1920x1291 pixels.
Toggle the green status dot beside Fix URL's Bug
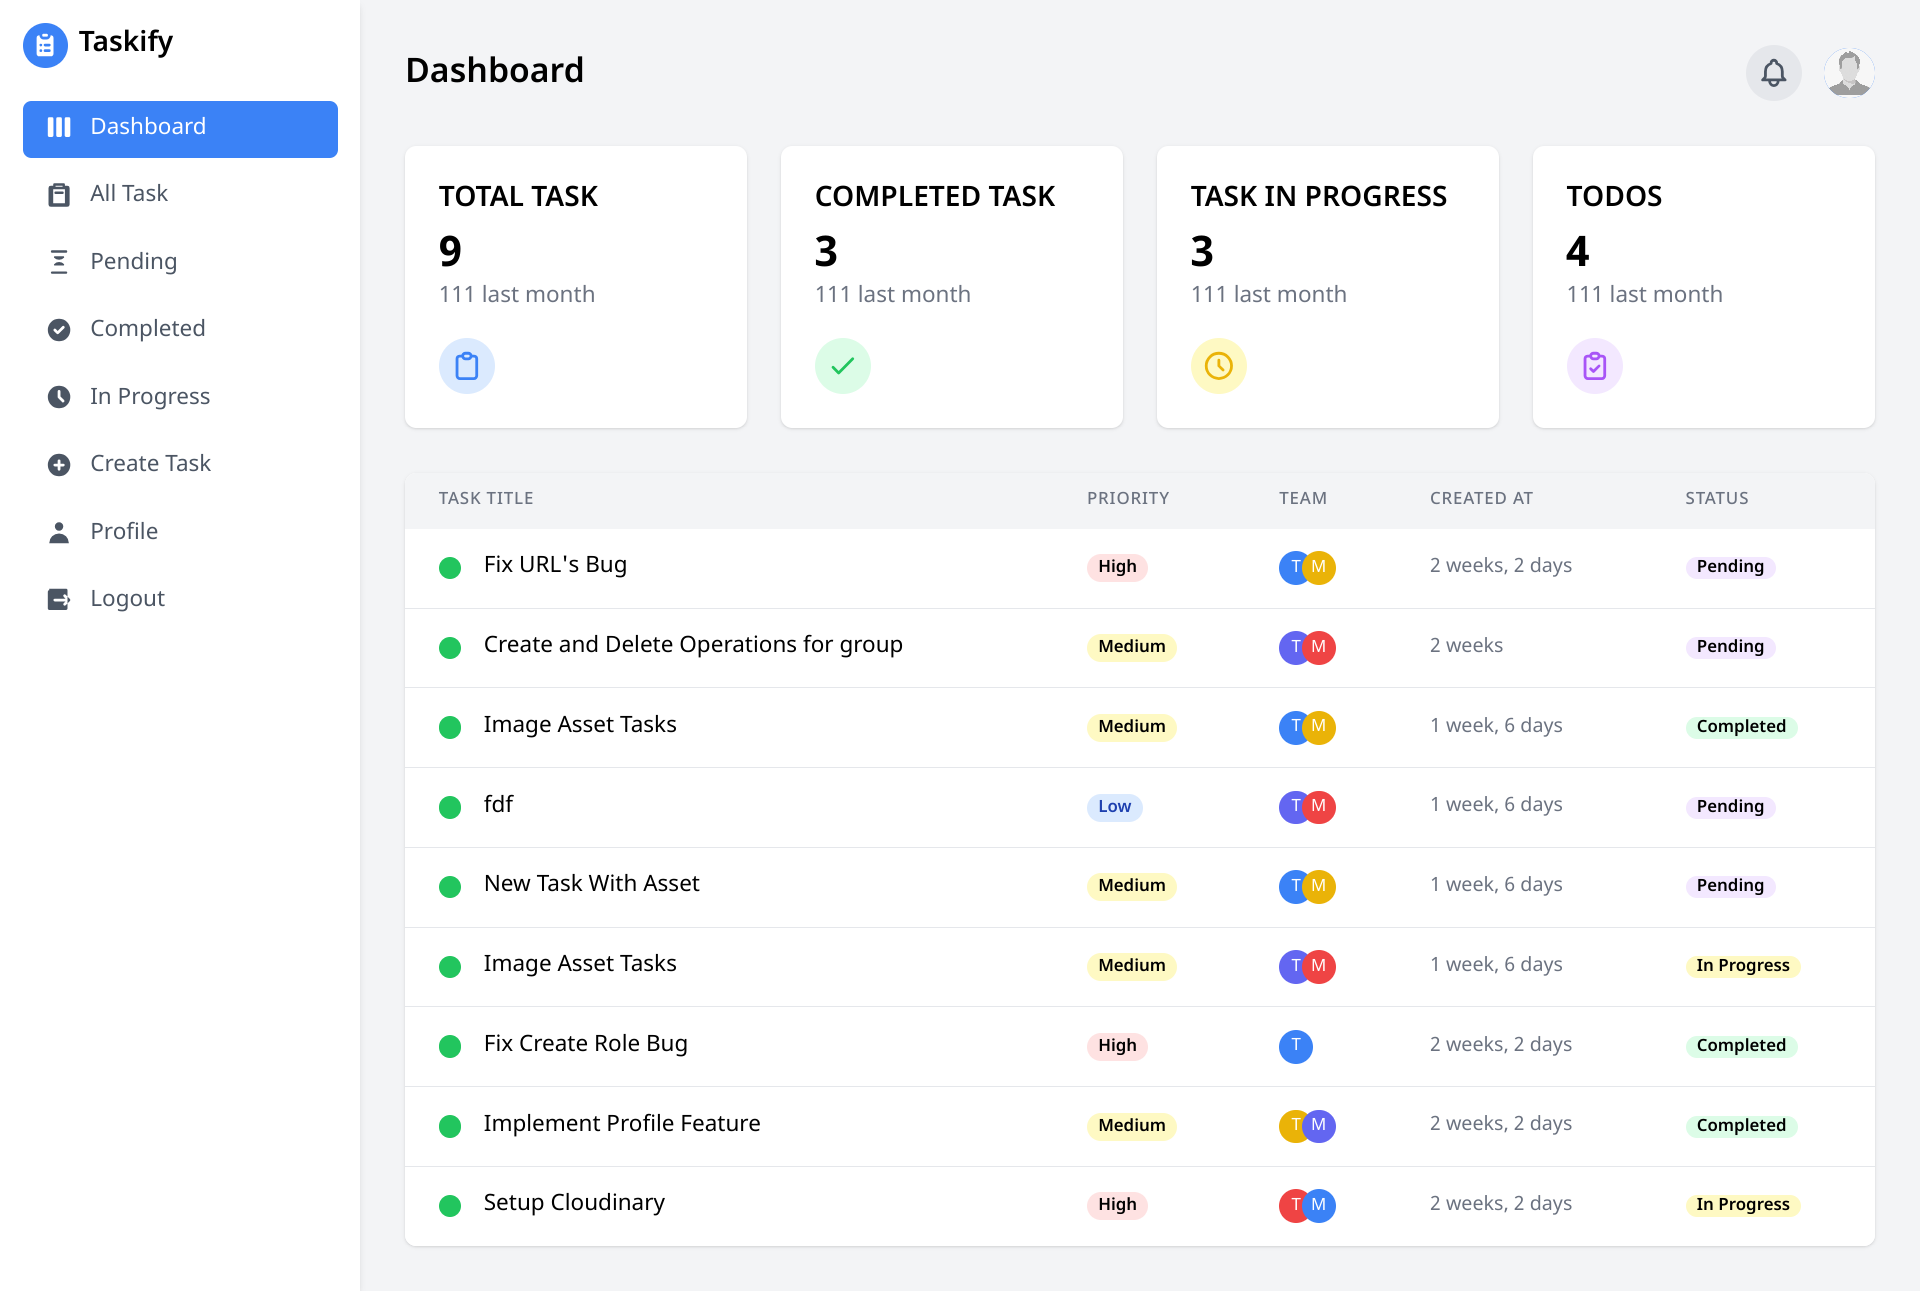coord(450,567)
